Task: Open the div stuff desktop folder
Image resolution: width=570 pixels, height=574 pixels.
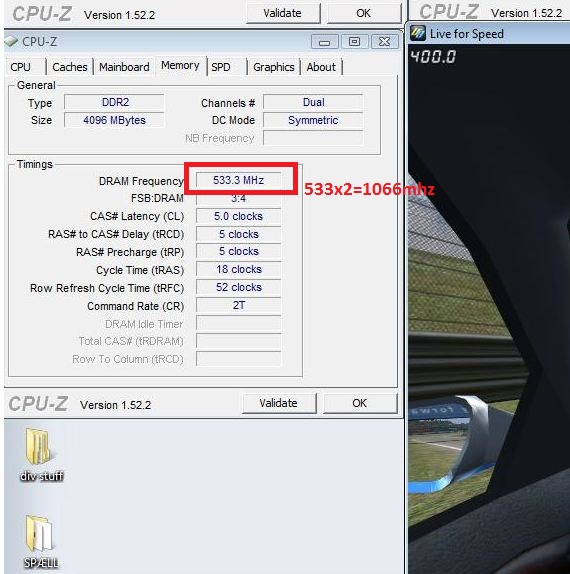Action: point(40,455)
